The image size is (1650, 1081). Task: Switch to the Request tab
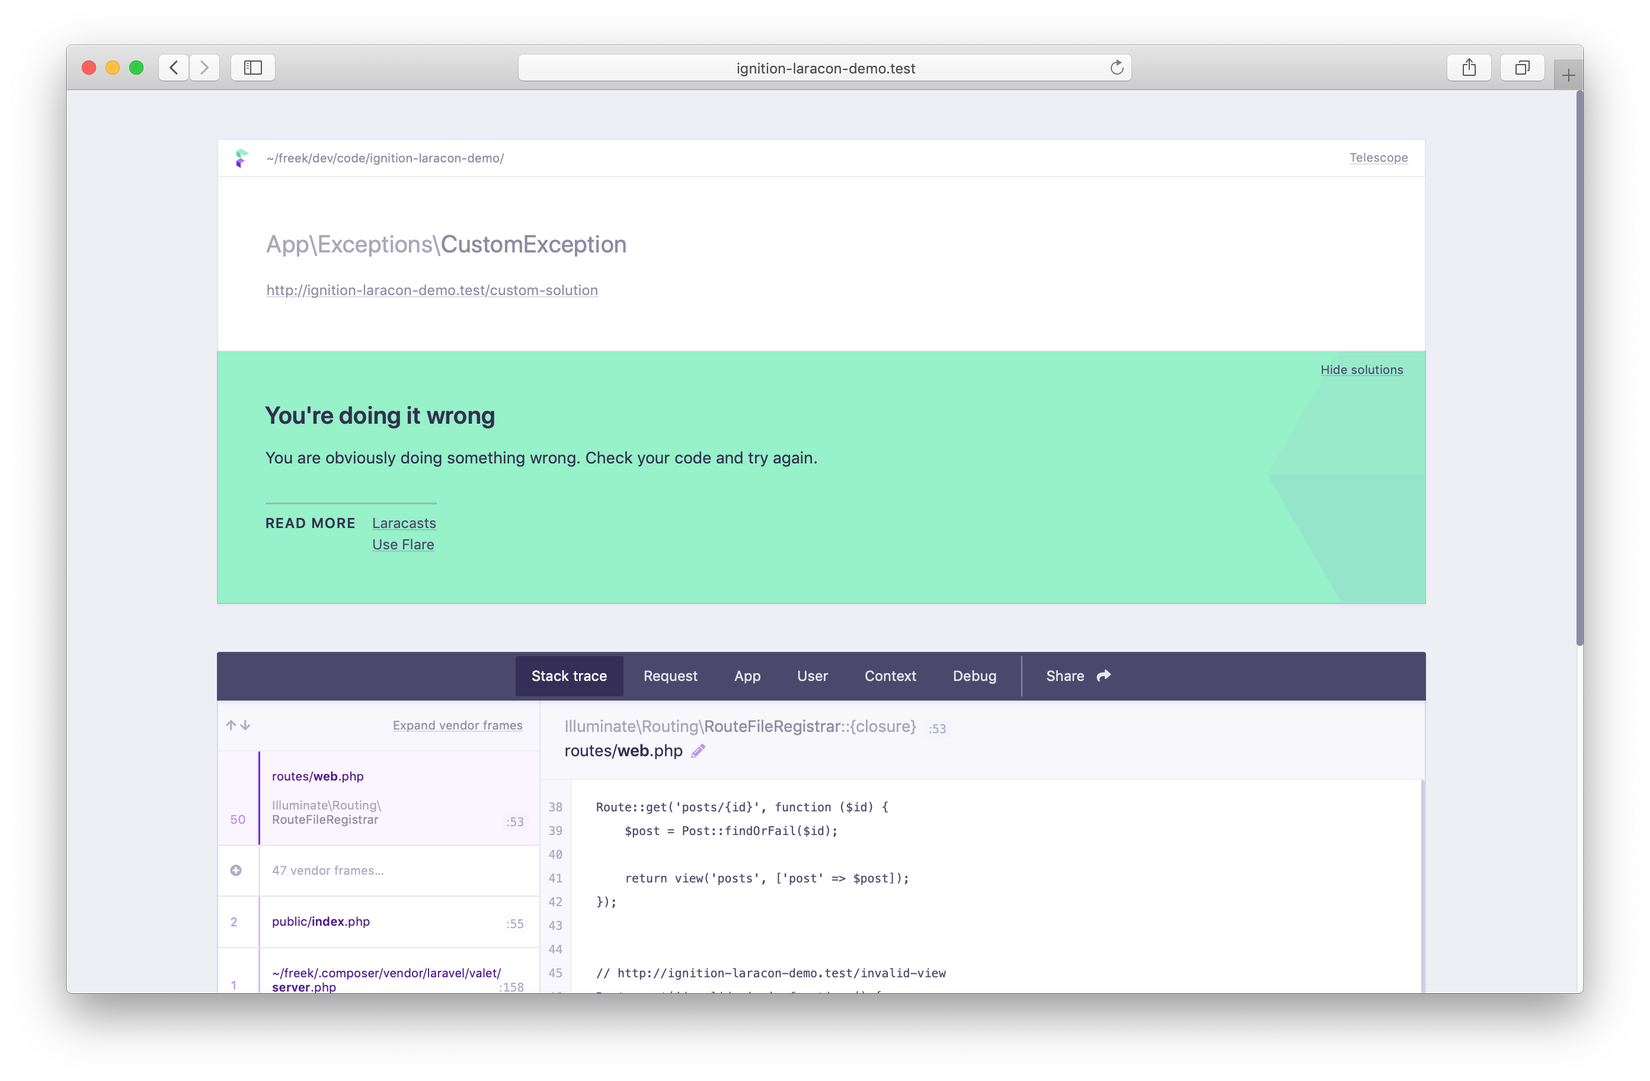coord(670,675)
